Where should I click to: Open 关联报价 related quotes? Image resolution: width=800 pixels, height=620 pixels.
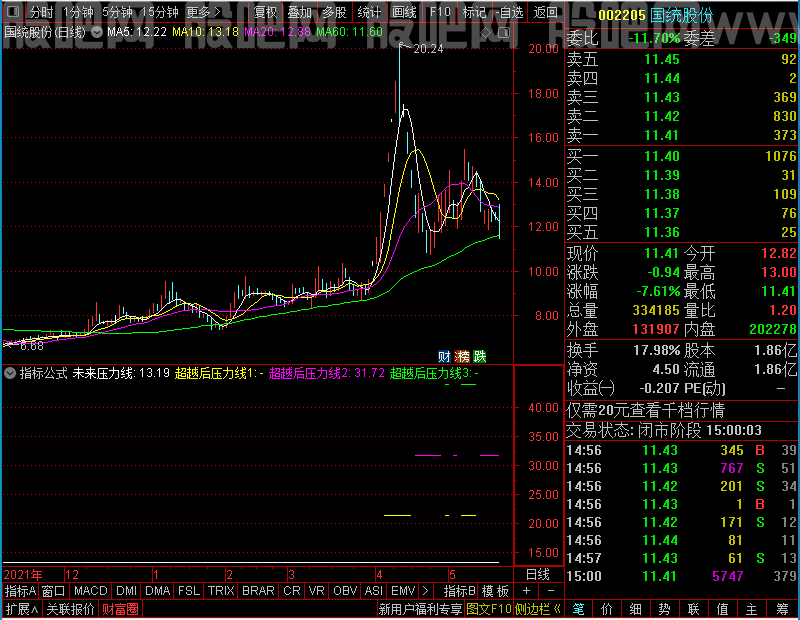click(70, 609)
